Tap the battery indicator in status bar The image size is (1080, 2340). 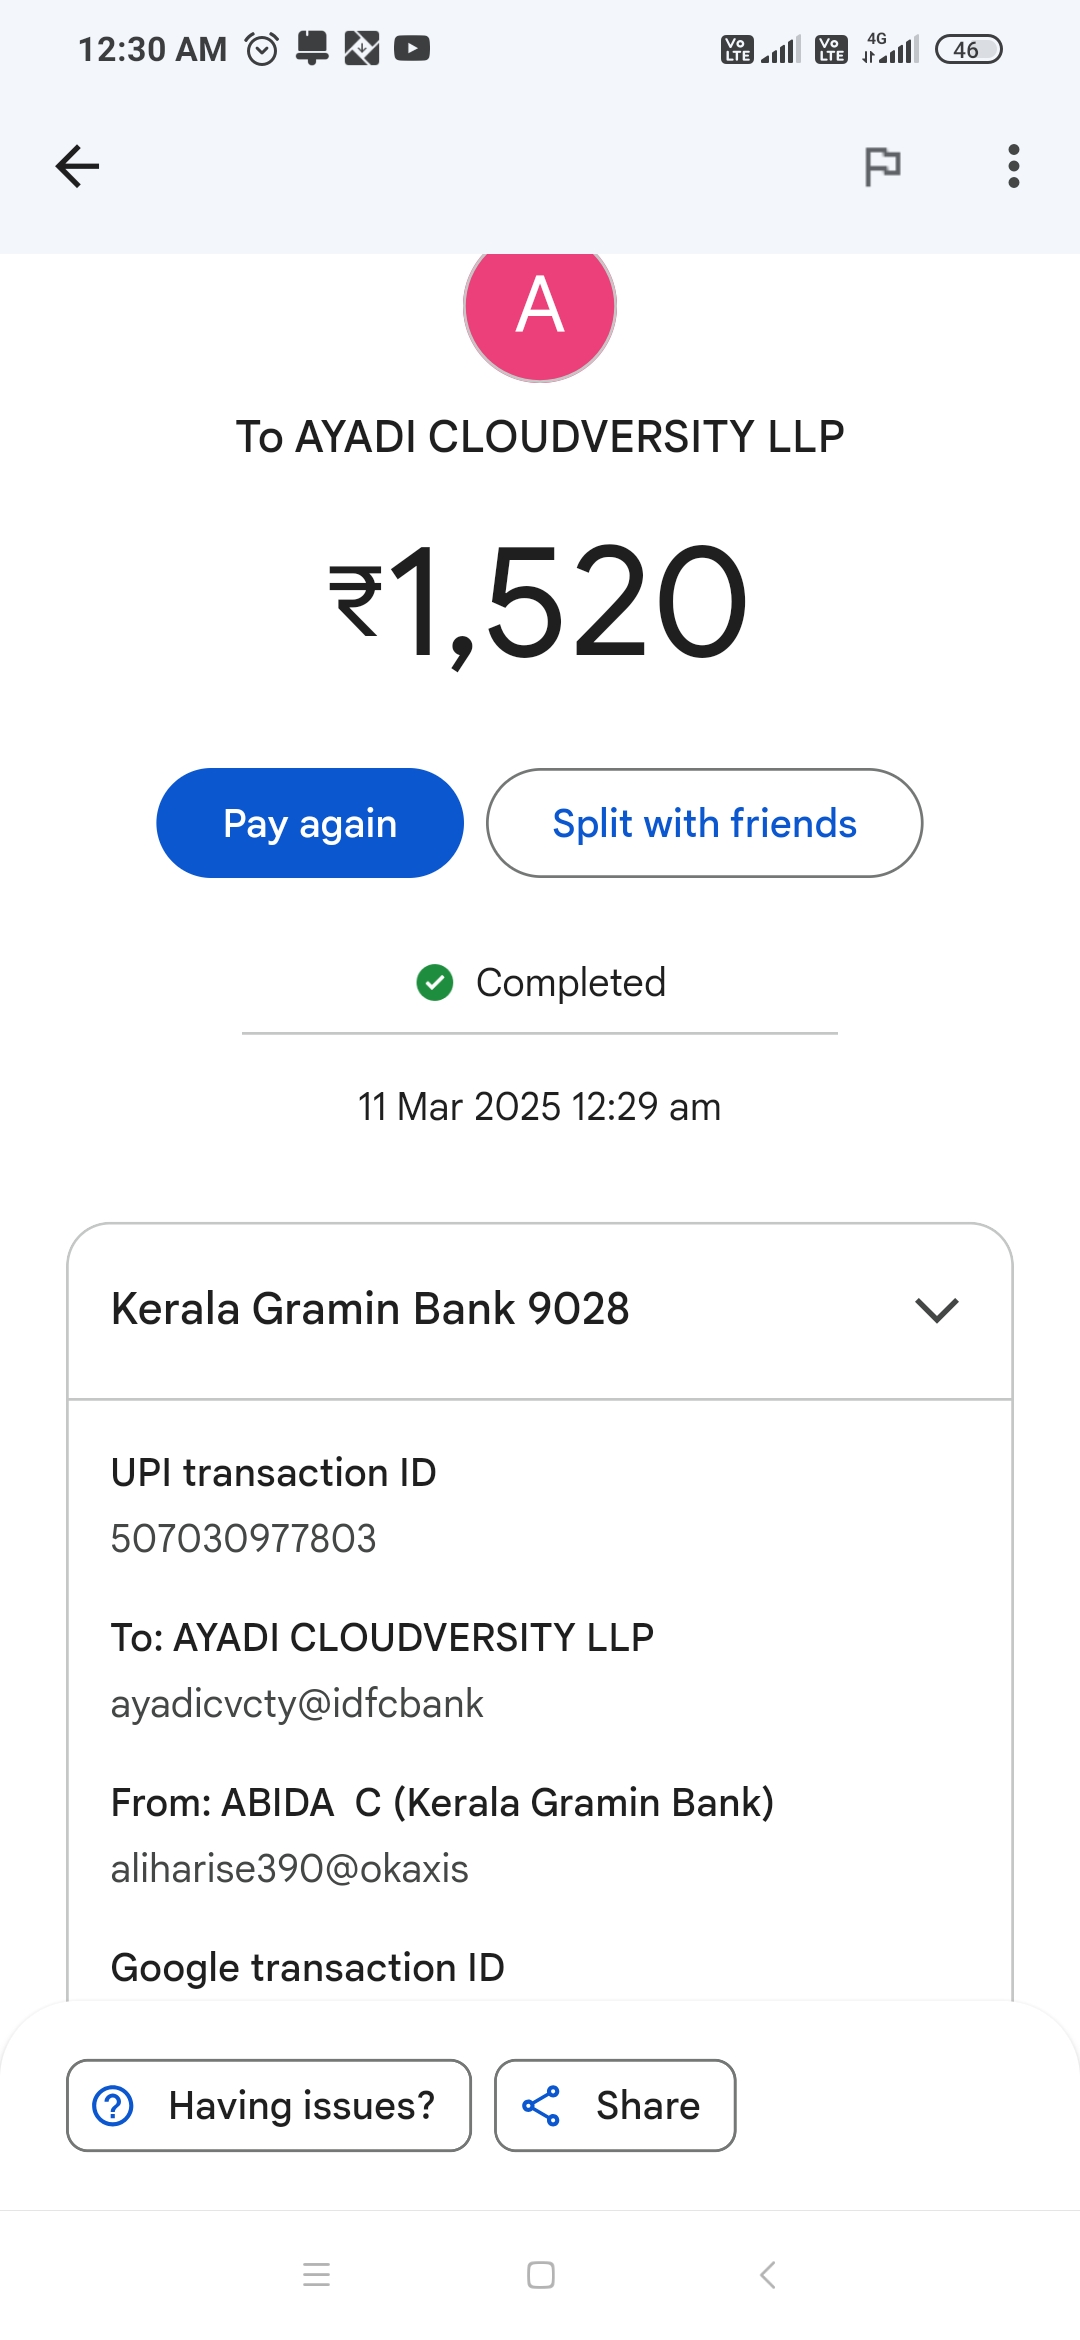tap(968, 49)
